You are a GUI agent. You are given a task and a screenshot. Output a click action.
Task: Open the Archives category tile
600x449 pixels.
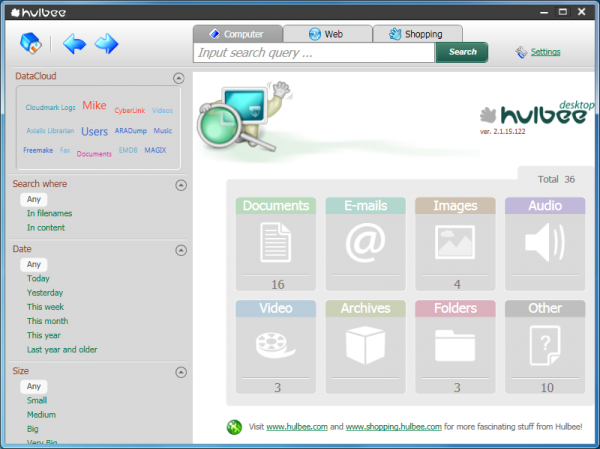click(x=365, y=347)
